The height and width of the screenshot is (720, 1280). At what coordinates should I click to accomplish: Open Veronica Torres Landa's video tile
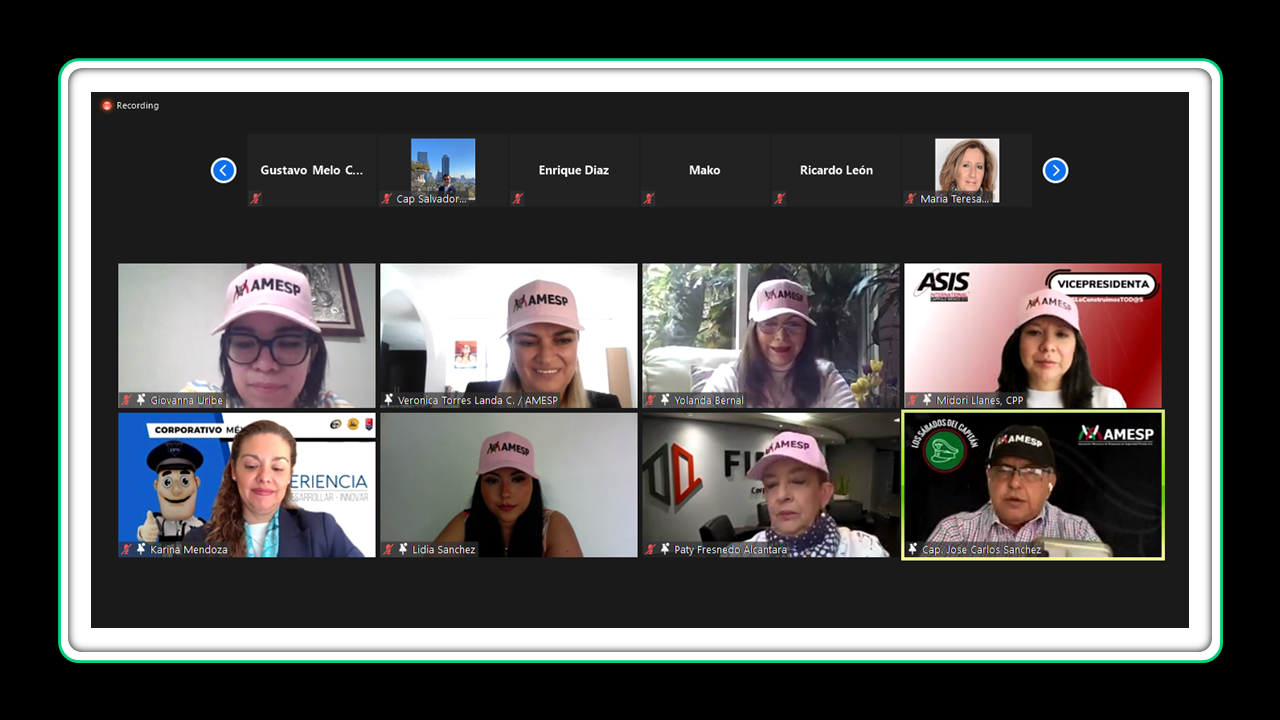pos(509,335)
